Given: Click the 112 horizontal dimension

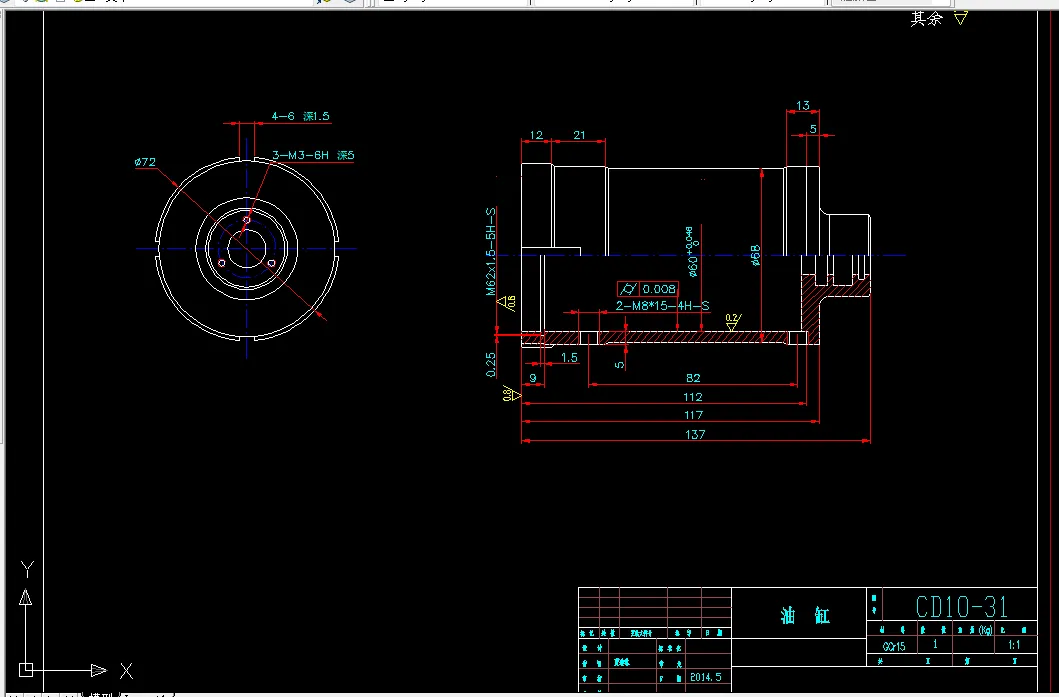Looking at the screenshot, I should pos(693,396).
